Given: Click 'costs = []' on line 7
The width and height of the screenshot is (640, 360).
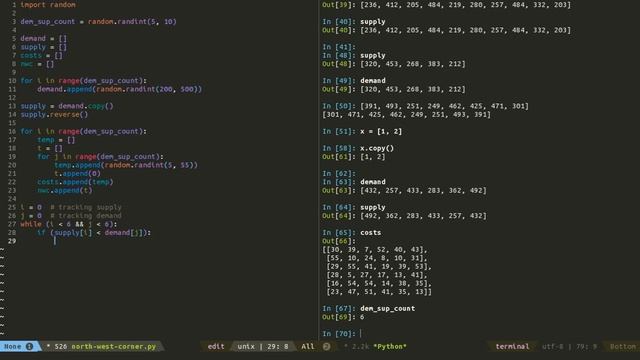Looking at the screenshot, I should [41, 56].
